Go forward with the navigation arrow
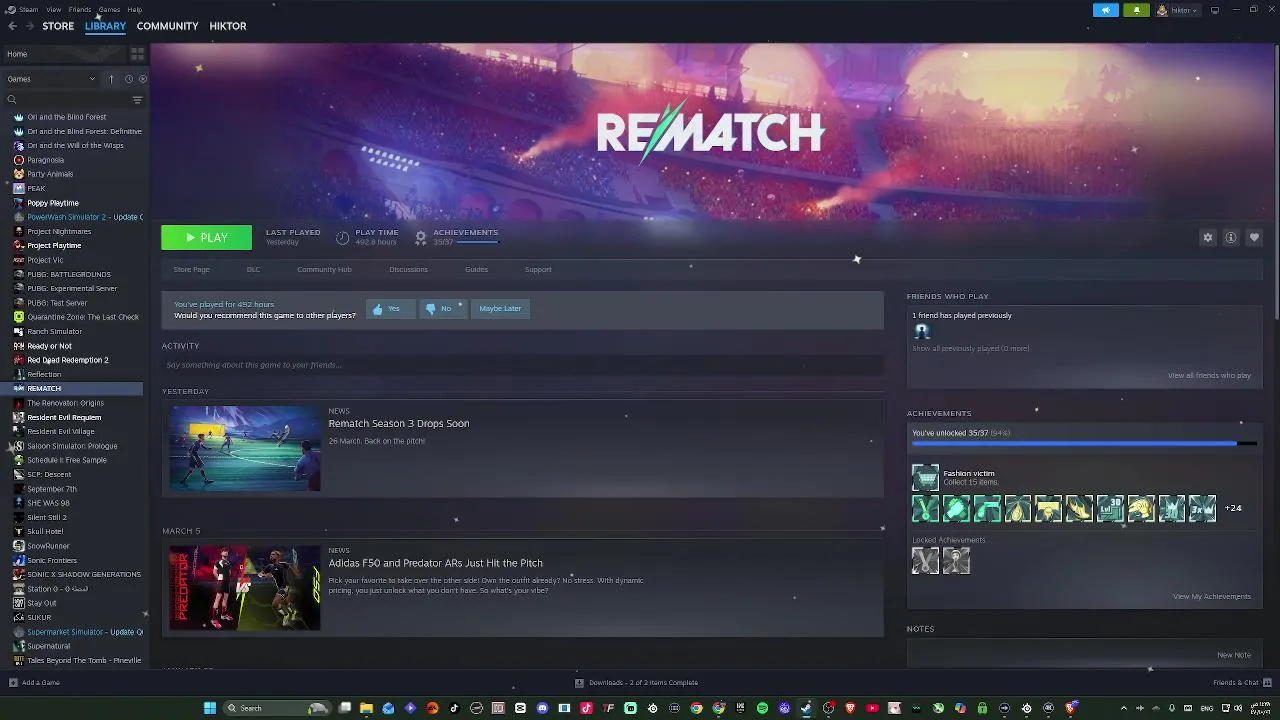The image size is (1280, 720). (x=29, y=26)
